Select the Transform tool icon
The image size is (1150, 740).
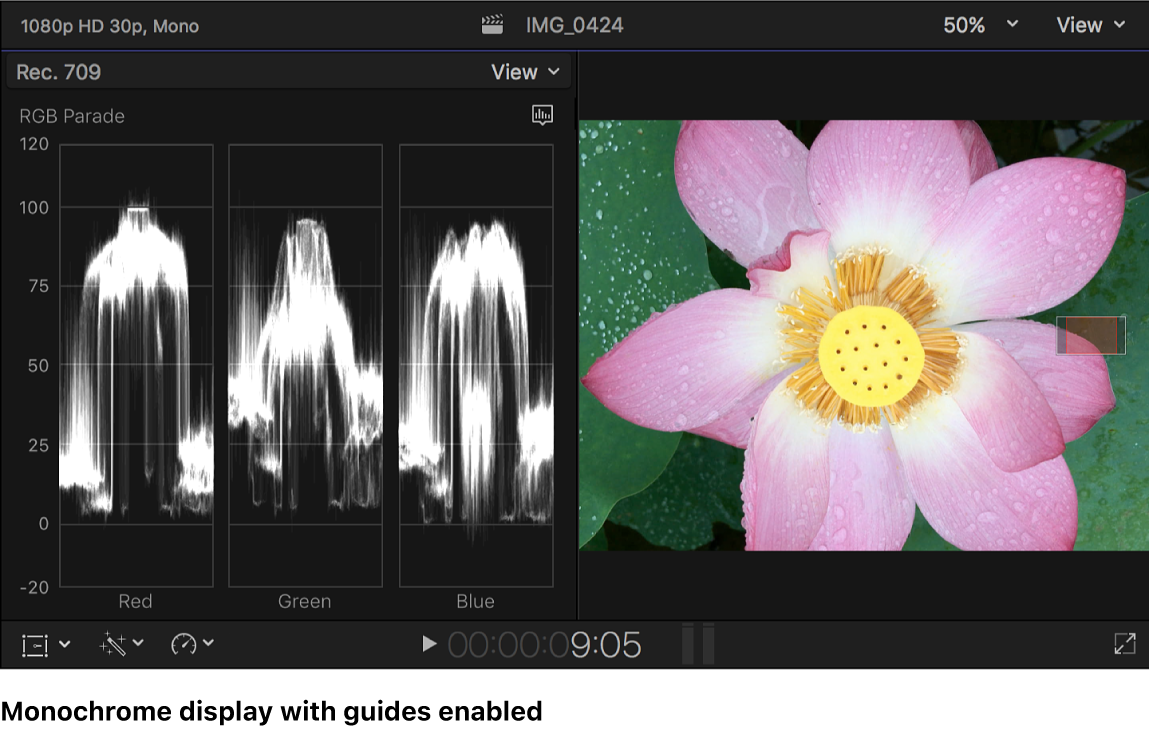34,644
